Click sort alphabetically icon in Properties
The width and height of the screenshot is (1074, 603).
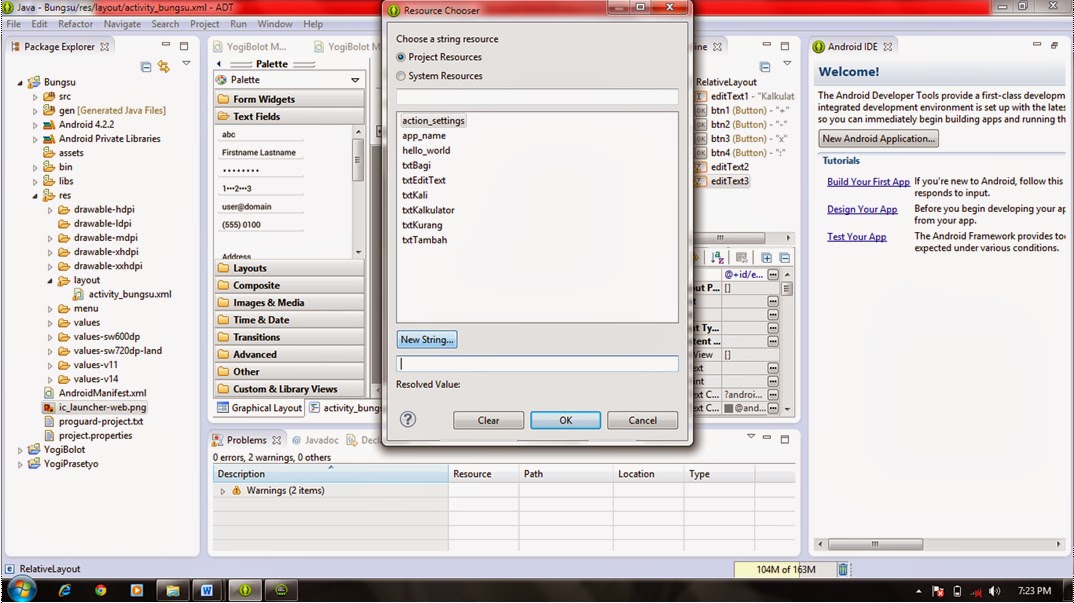[717, 258]
